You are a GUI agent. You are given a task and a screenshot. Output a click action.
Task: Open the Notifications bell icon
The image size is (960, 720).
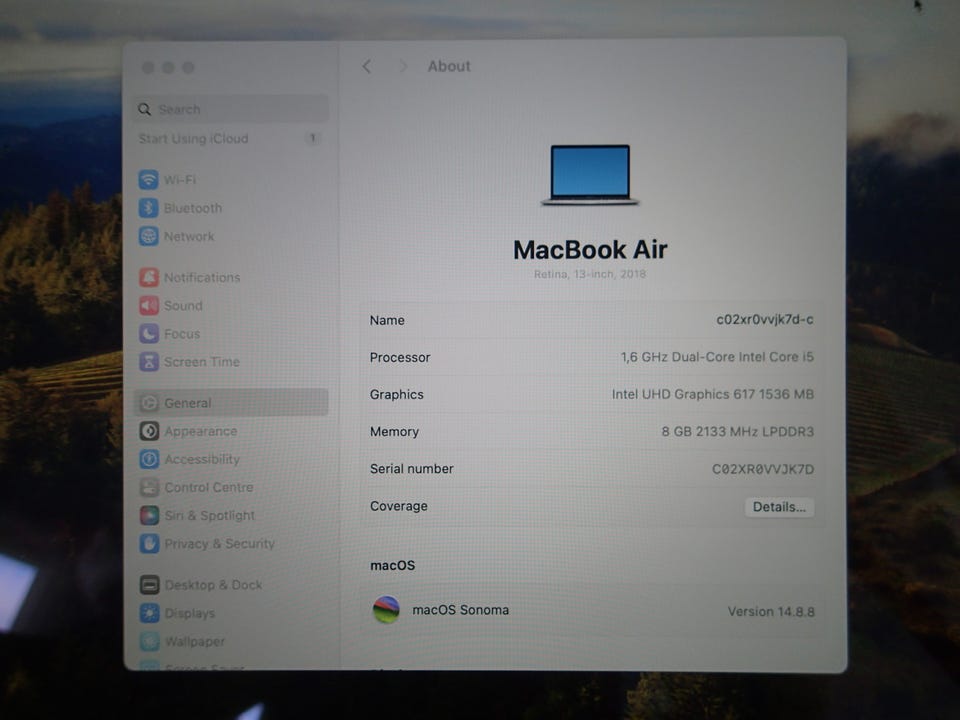pyautogui.click(x=149, y=277)
